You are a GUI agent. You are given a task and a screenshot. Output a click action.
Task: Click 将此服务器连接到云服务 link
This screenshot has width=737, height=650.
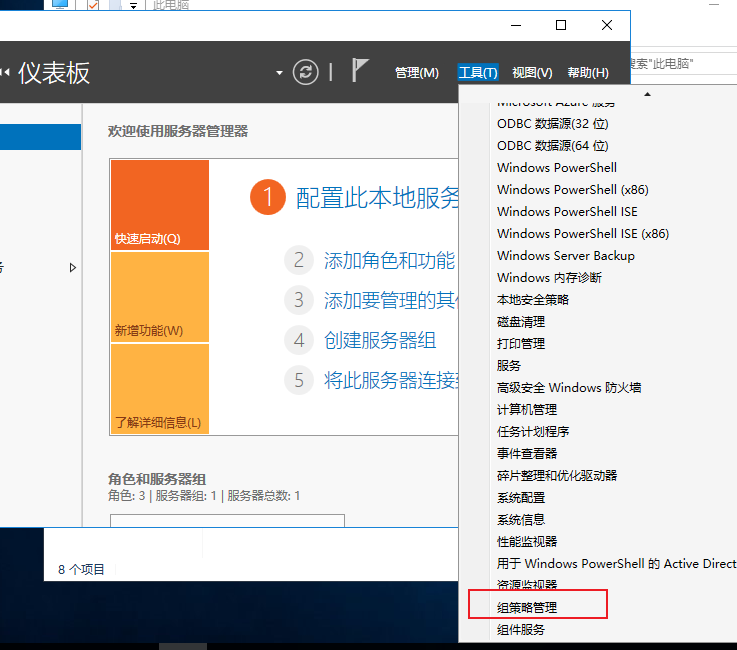[391, 380]
